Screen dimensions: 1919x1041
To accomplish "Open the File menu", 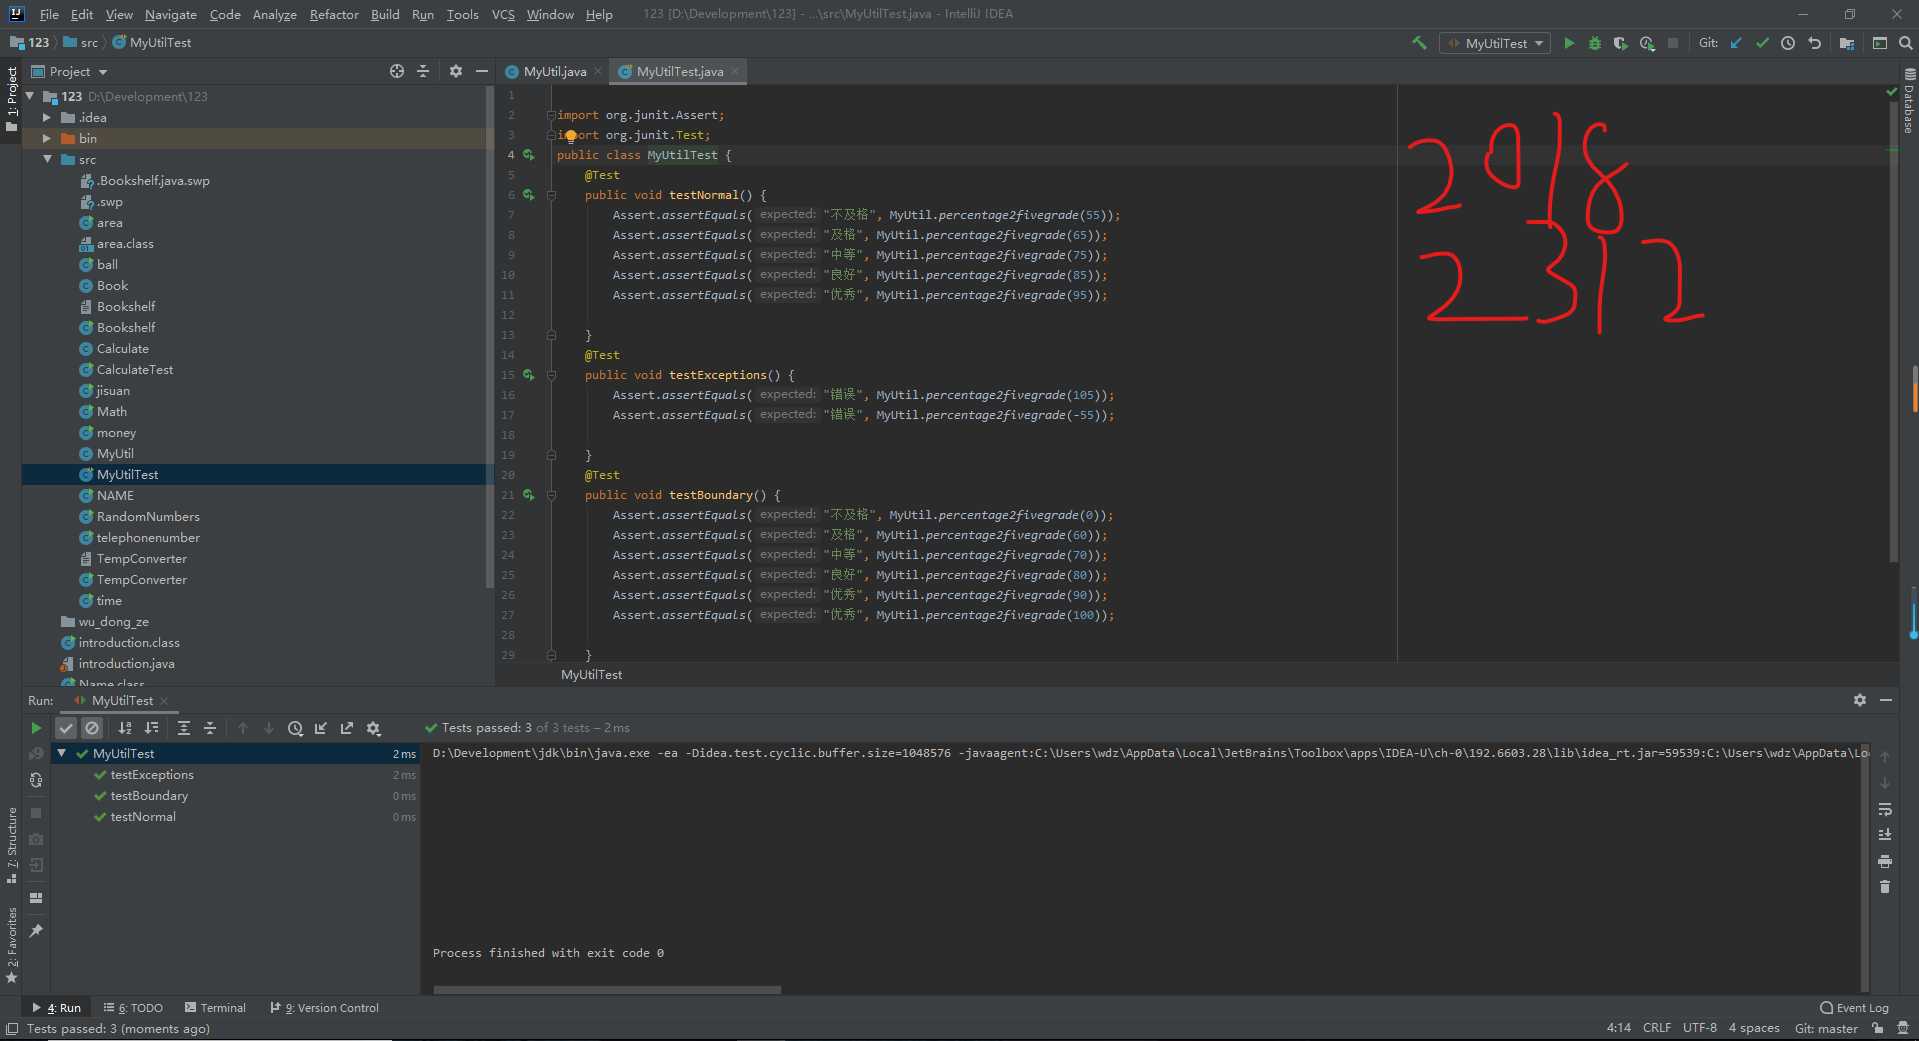I will coord(49,14).
